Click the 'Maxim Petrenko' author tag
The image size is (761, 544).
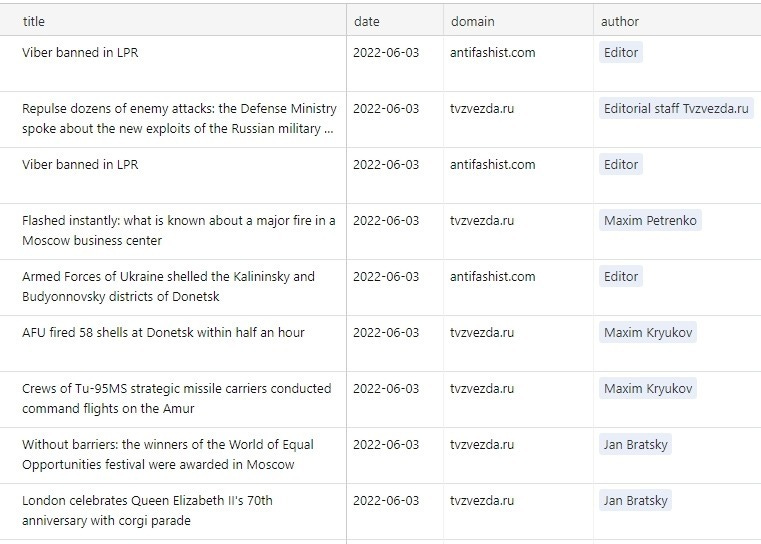[650, 220]
